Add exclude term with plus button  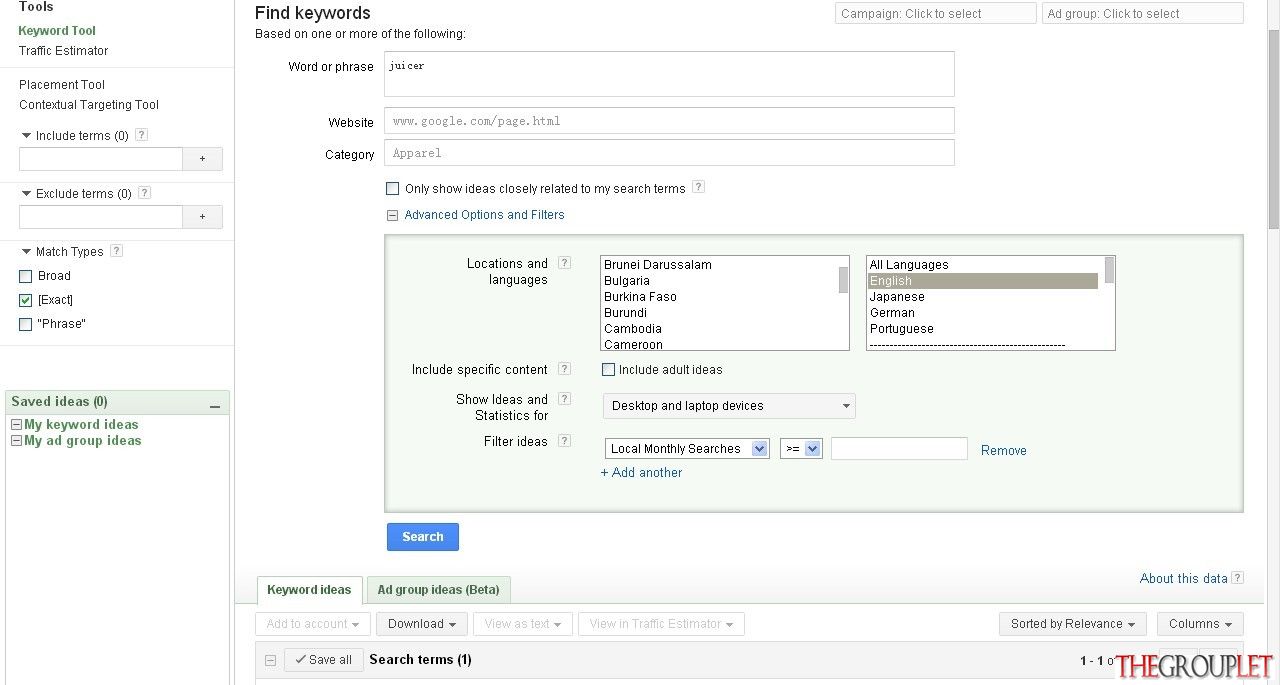tap(202, 217)
